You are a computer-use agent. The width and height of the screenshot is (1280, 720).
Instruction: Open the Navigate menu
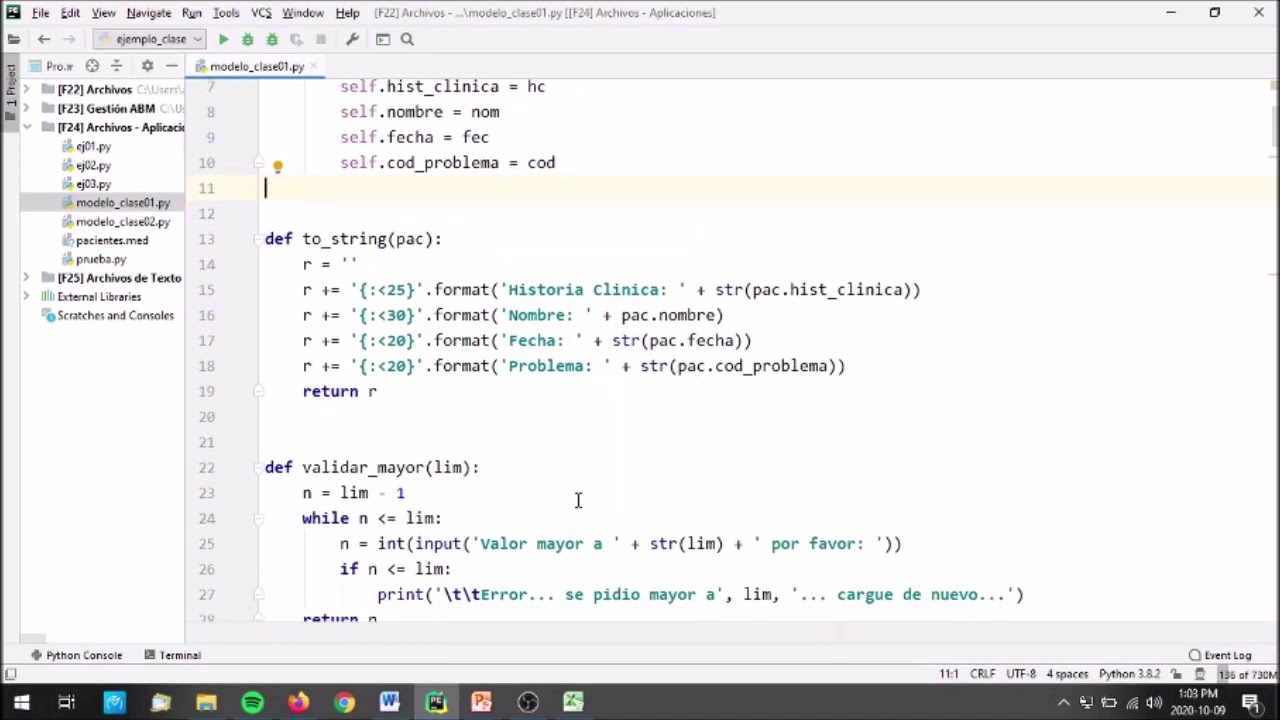tap(148, 13)
